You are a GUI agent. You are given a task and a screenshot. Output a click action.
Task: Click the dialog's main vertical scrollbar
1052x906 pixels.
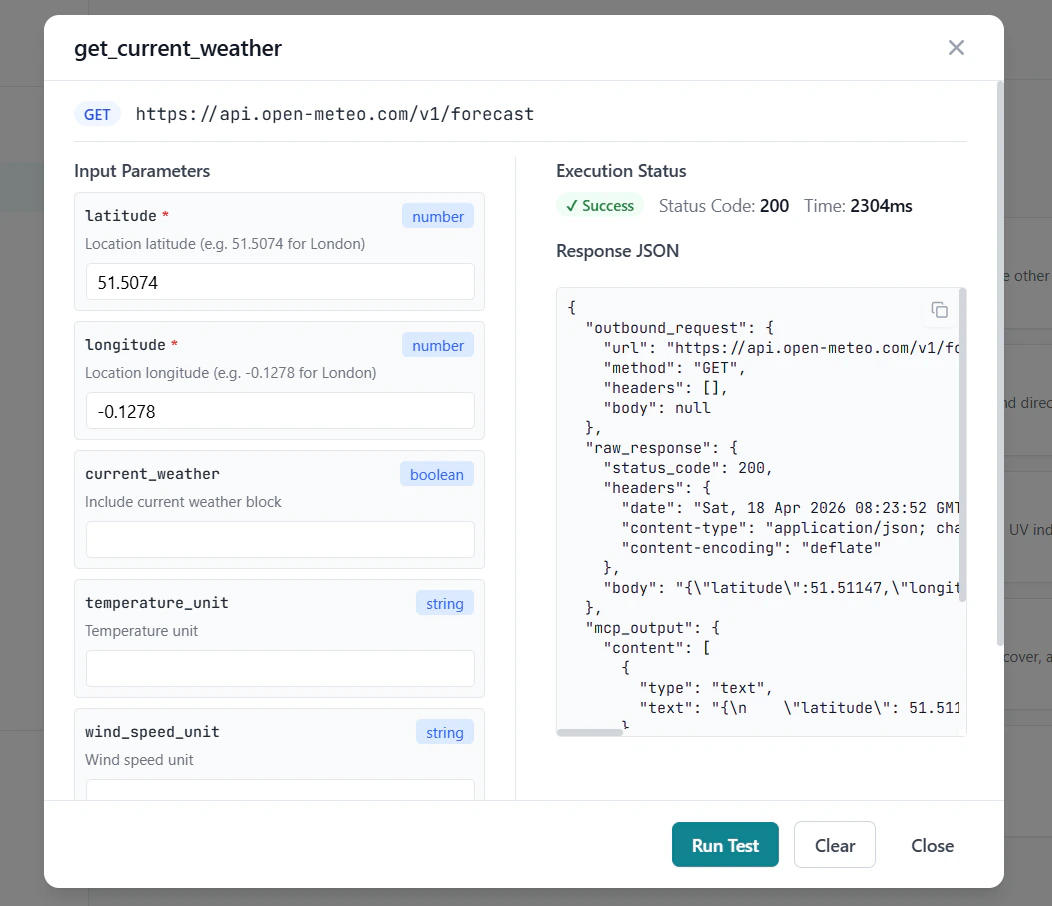[1000, 362]
